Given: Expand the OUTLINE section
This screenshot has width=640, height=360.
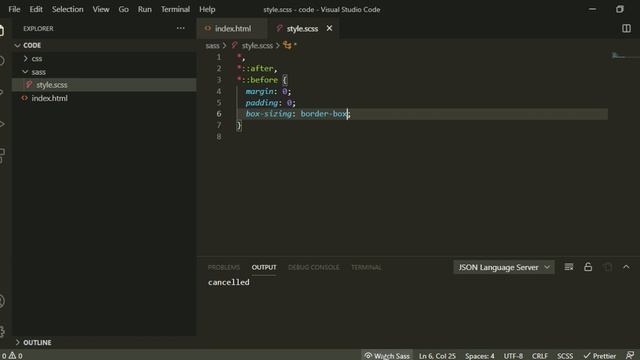Looking at the screenshot, I should click(x=104, y=342).
